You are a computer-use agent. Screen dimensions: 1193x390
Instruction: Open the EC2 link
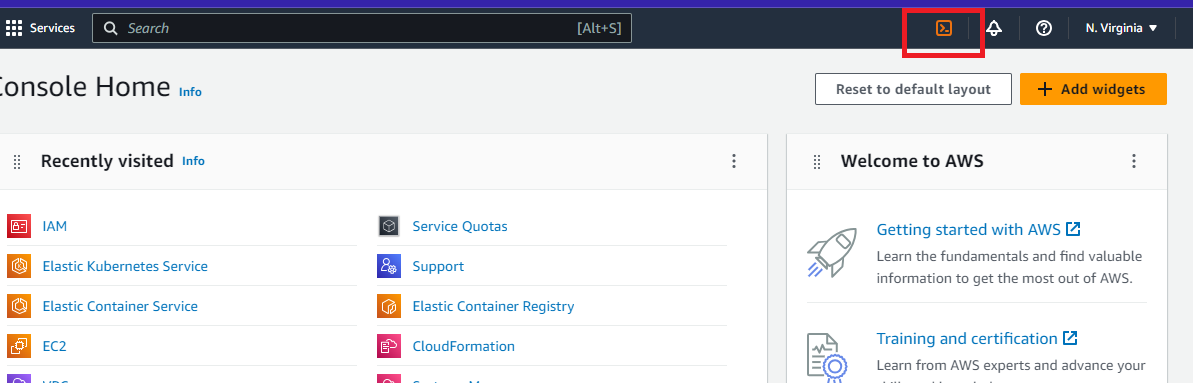pyautogui.click(x=55, y=346)
